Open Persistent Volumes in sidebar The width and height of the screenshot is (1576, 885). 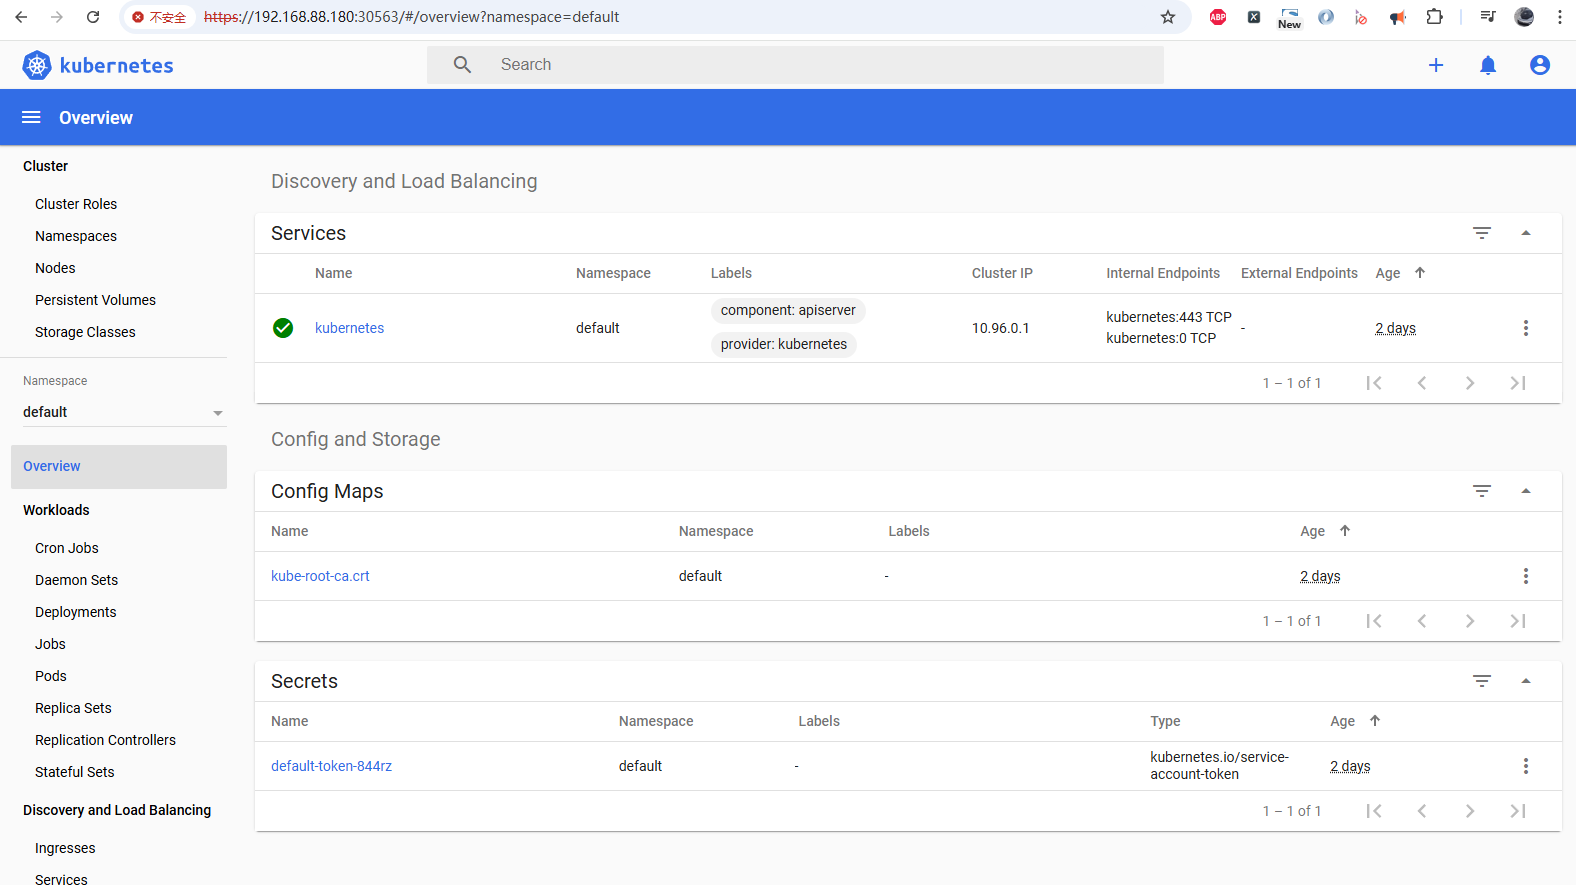(95, 300)
